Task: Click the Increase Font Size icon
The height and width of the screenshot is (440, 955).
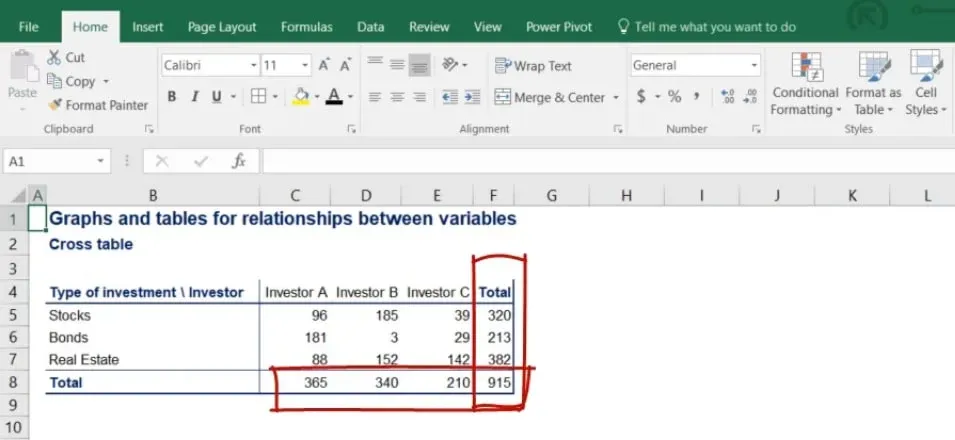Action: 324,66
